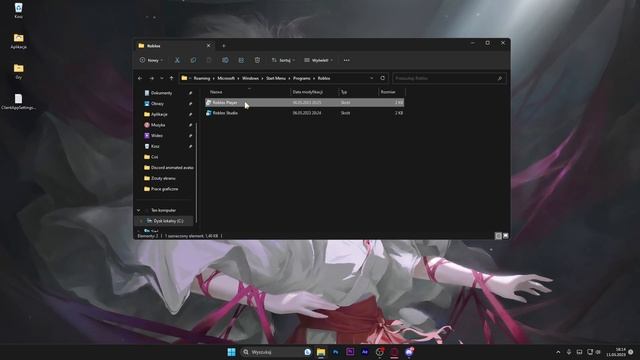Collapse the Ten komputer tree node
The width and height of the screenshot is (640, 360).
[x=139, y=210]
